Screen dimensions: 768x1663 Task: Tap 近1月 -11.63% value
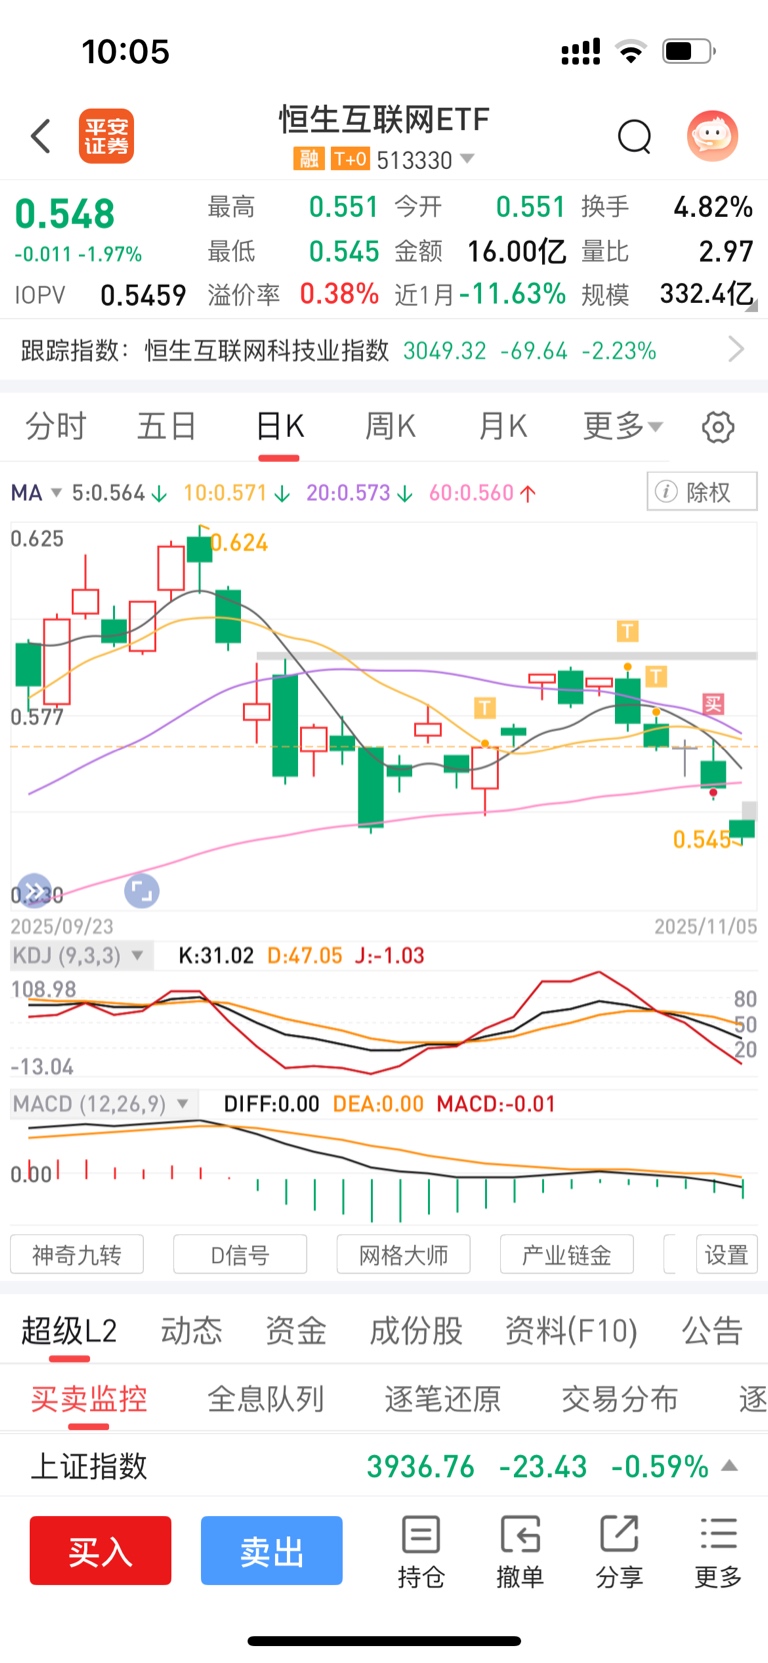[512, 293]
